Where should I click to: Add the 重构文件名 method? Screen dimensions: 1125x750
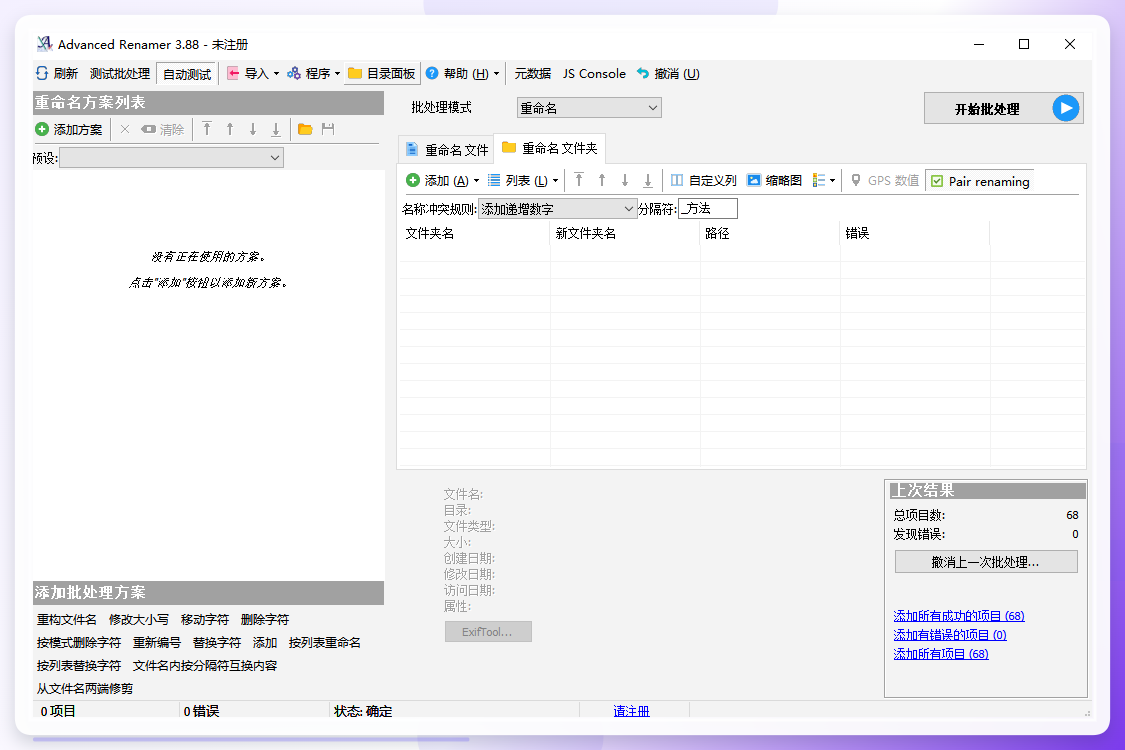click(67, 619)
